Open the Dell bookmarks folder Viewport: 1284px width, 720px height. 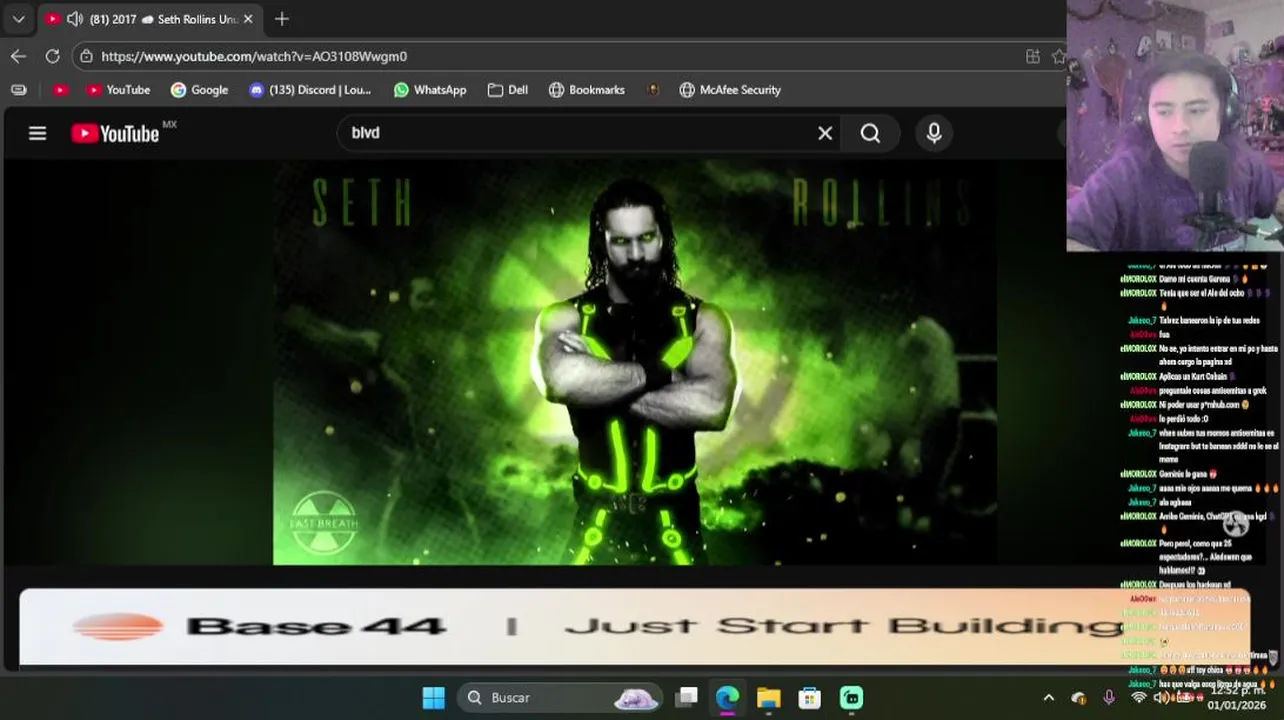(x=508, y=90)
